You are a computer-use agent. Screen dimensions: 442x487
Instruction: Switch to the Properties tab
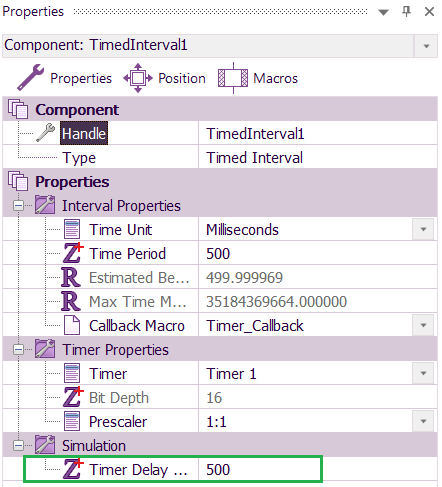click(x=64, y=78)
